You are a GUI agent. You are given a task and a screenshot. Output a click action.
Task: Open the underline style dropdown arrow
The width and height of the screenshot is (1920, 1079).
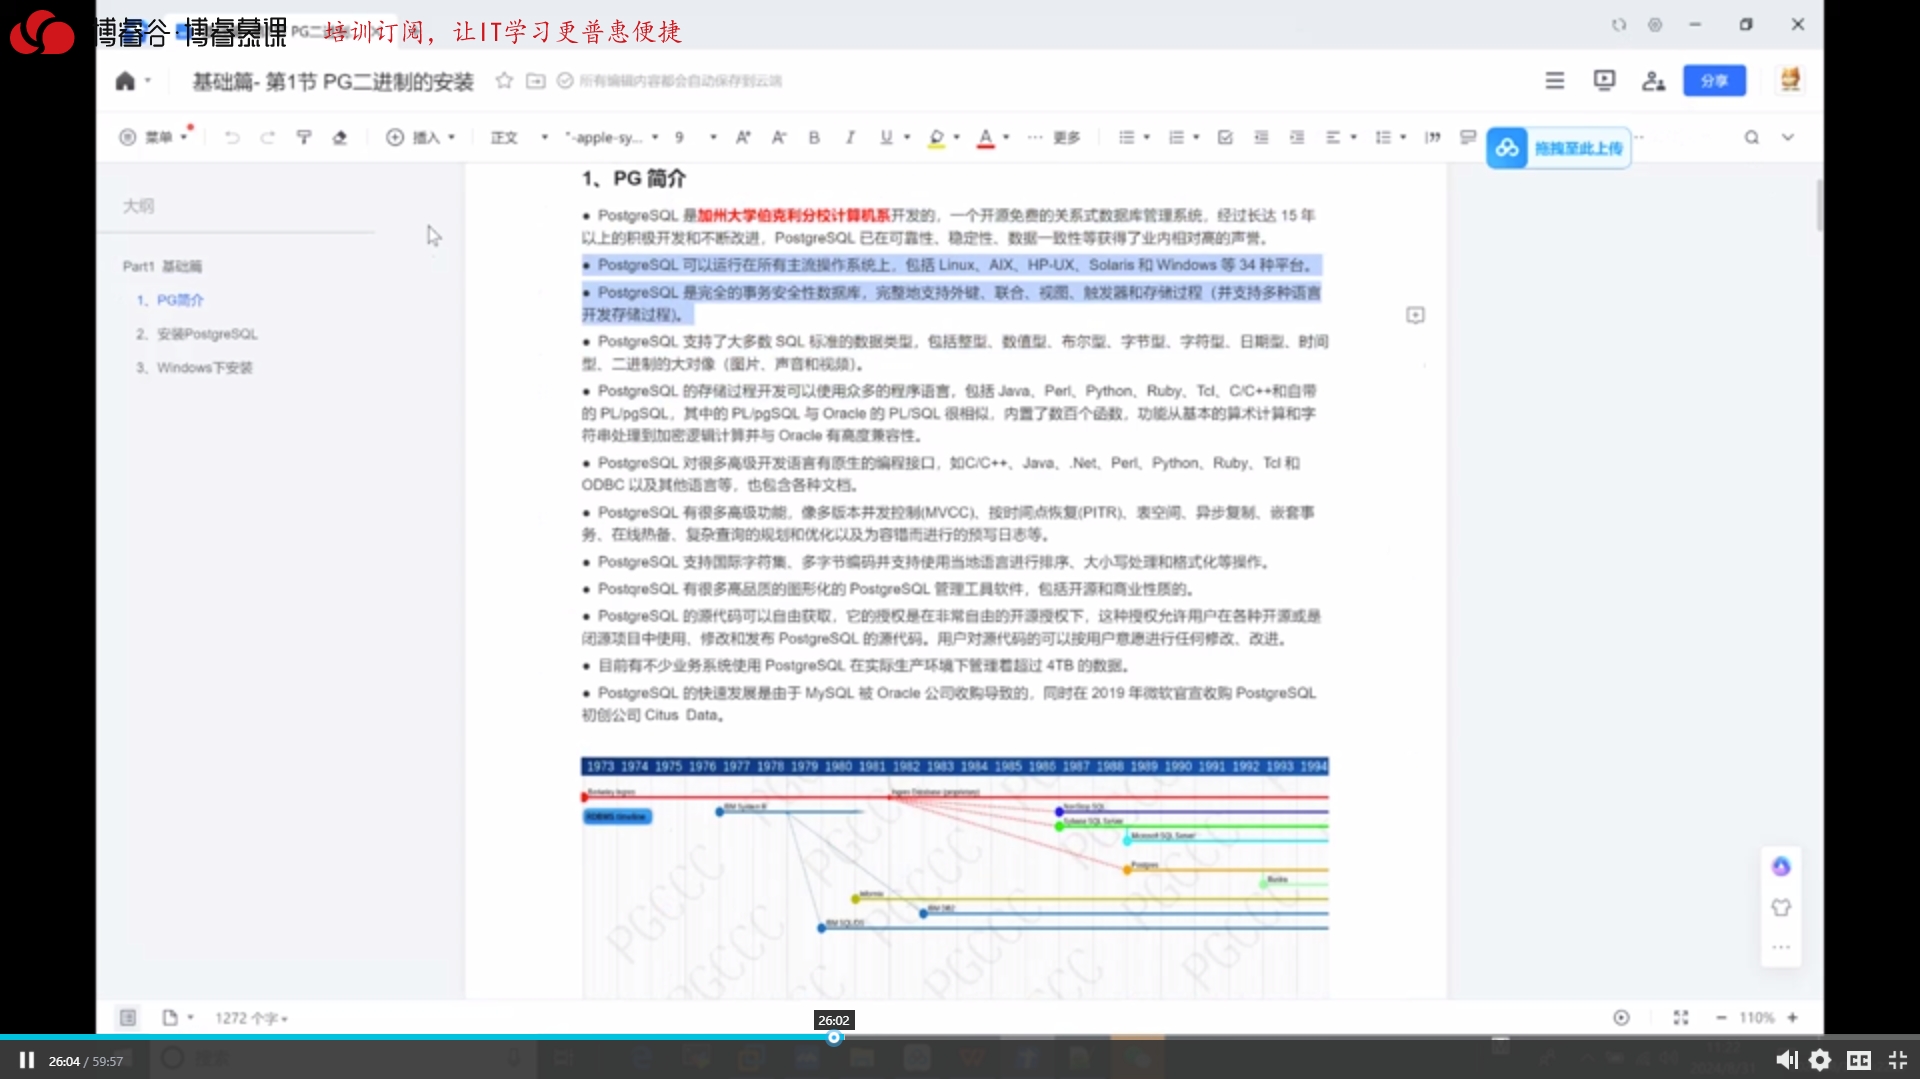click(907, 137)
